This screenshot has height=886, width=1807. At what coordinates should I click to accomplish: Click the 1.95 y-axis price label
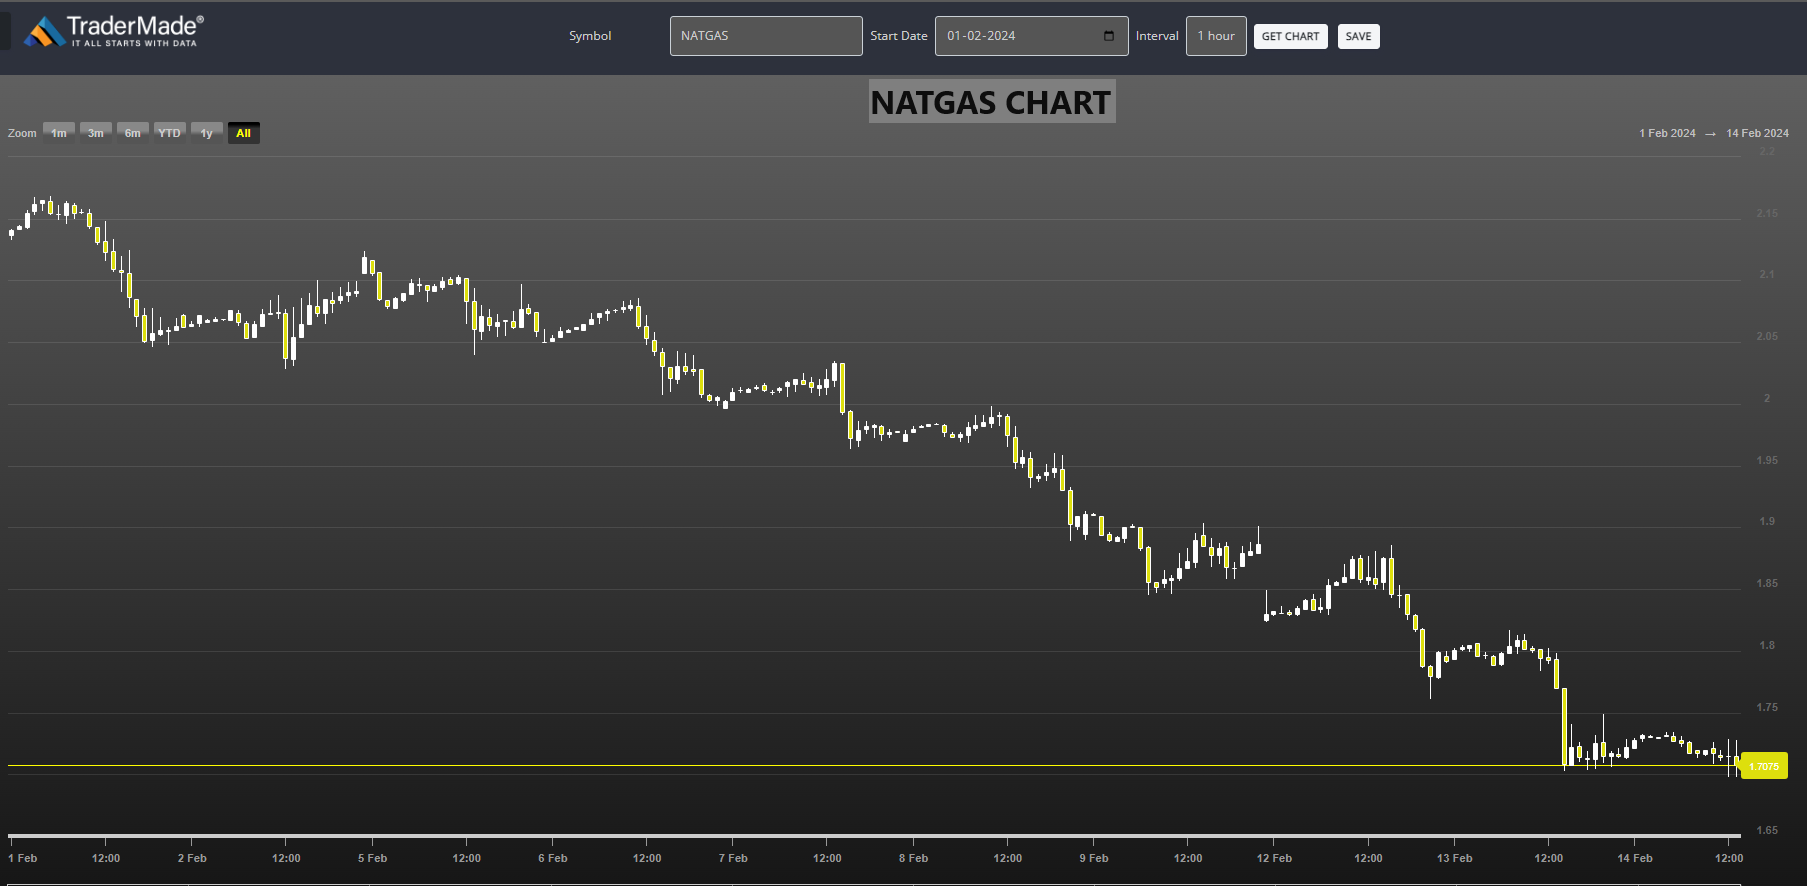click(x=1767, y=460)
